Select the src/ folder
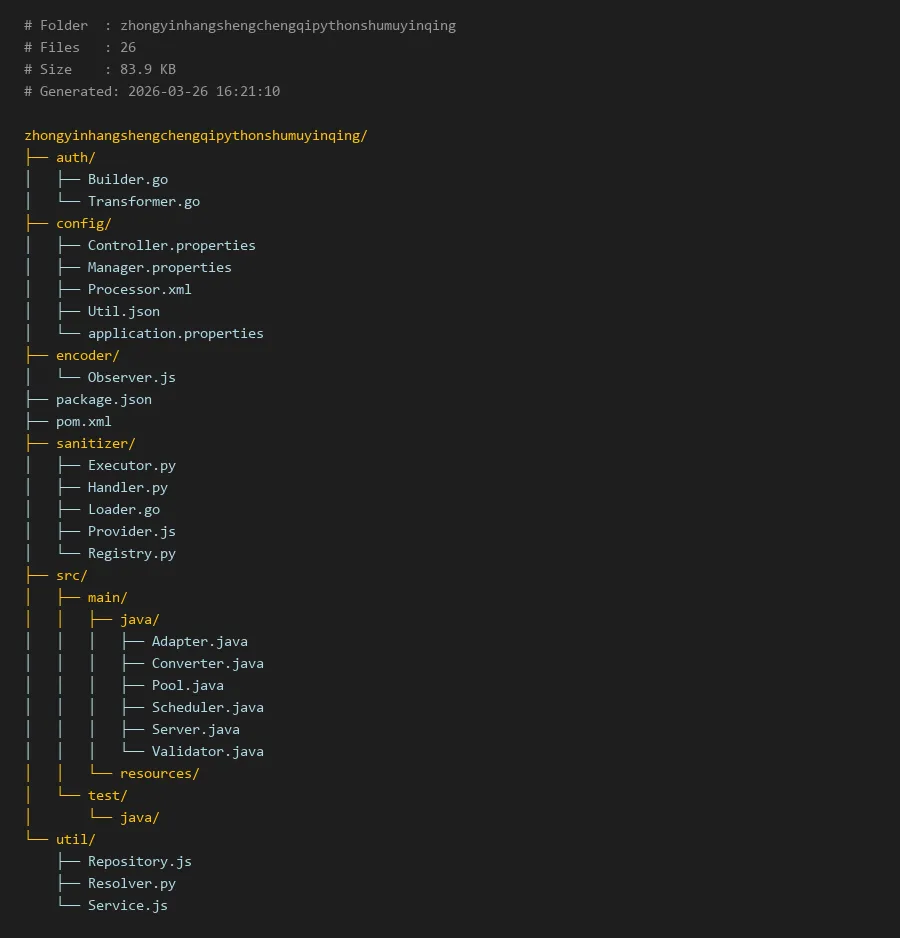The image size is (900, 938). [71, 575]
